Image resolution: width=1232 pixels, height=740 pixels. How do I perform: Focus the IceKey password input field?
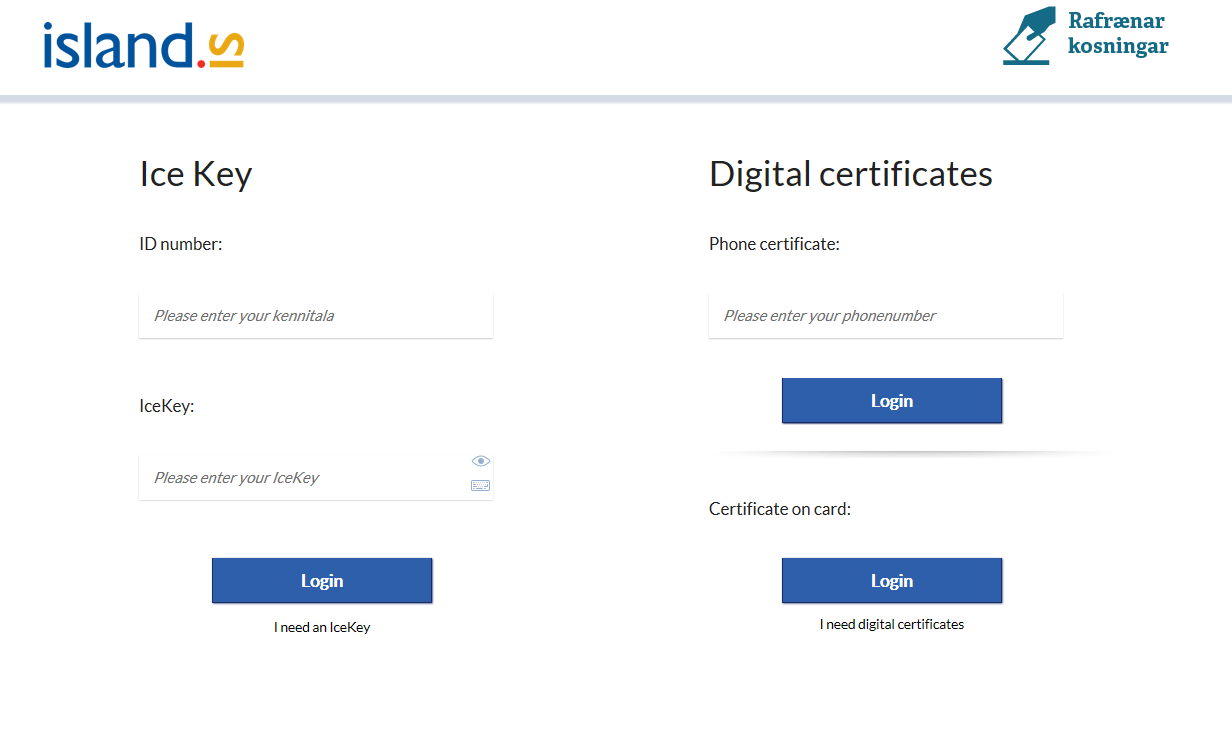300,478
